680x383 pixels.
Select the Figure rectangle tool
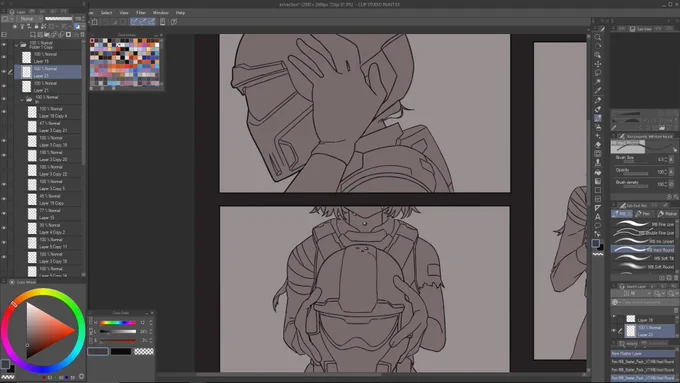[x=598, y=190]
